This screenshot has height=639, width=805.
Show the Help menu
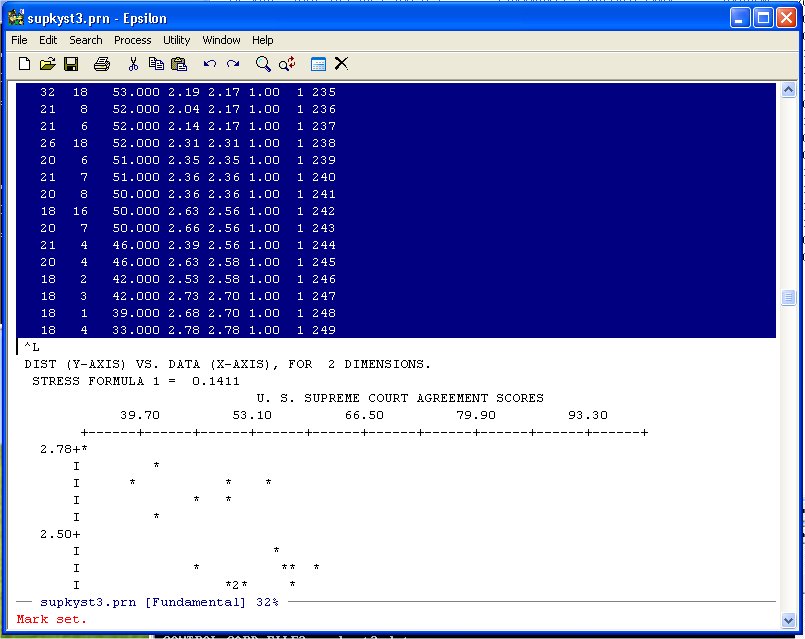(x=262, y=40)
